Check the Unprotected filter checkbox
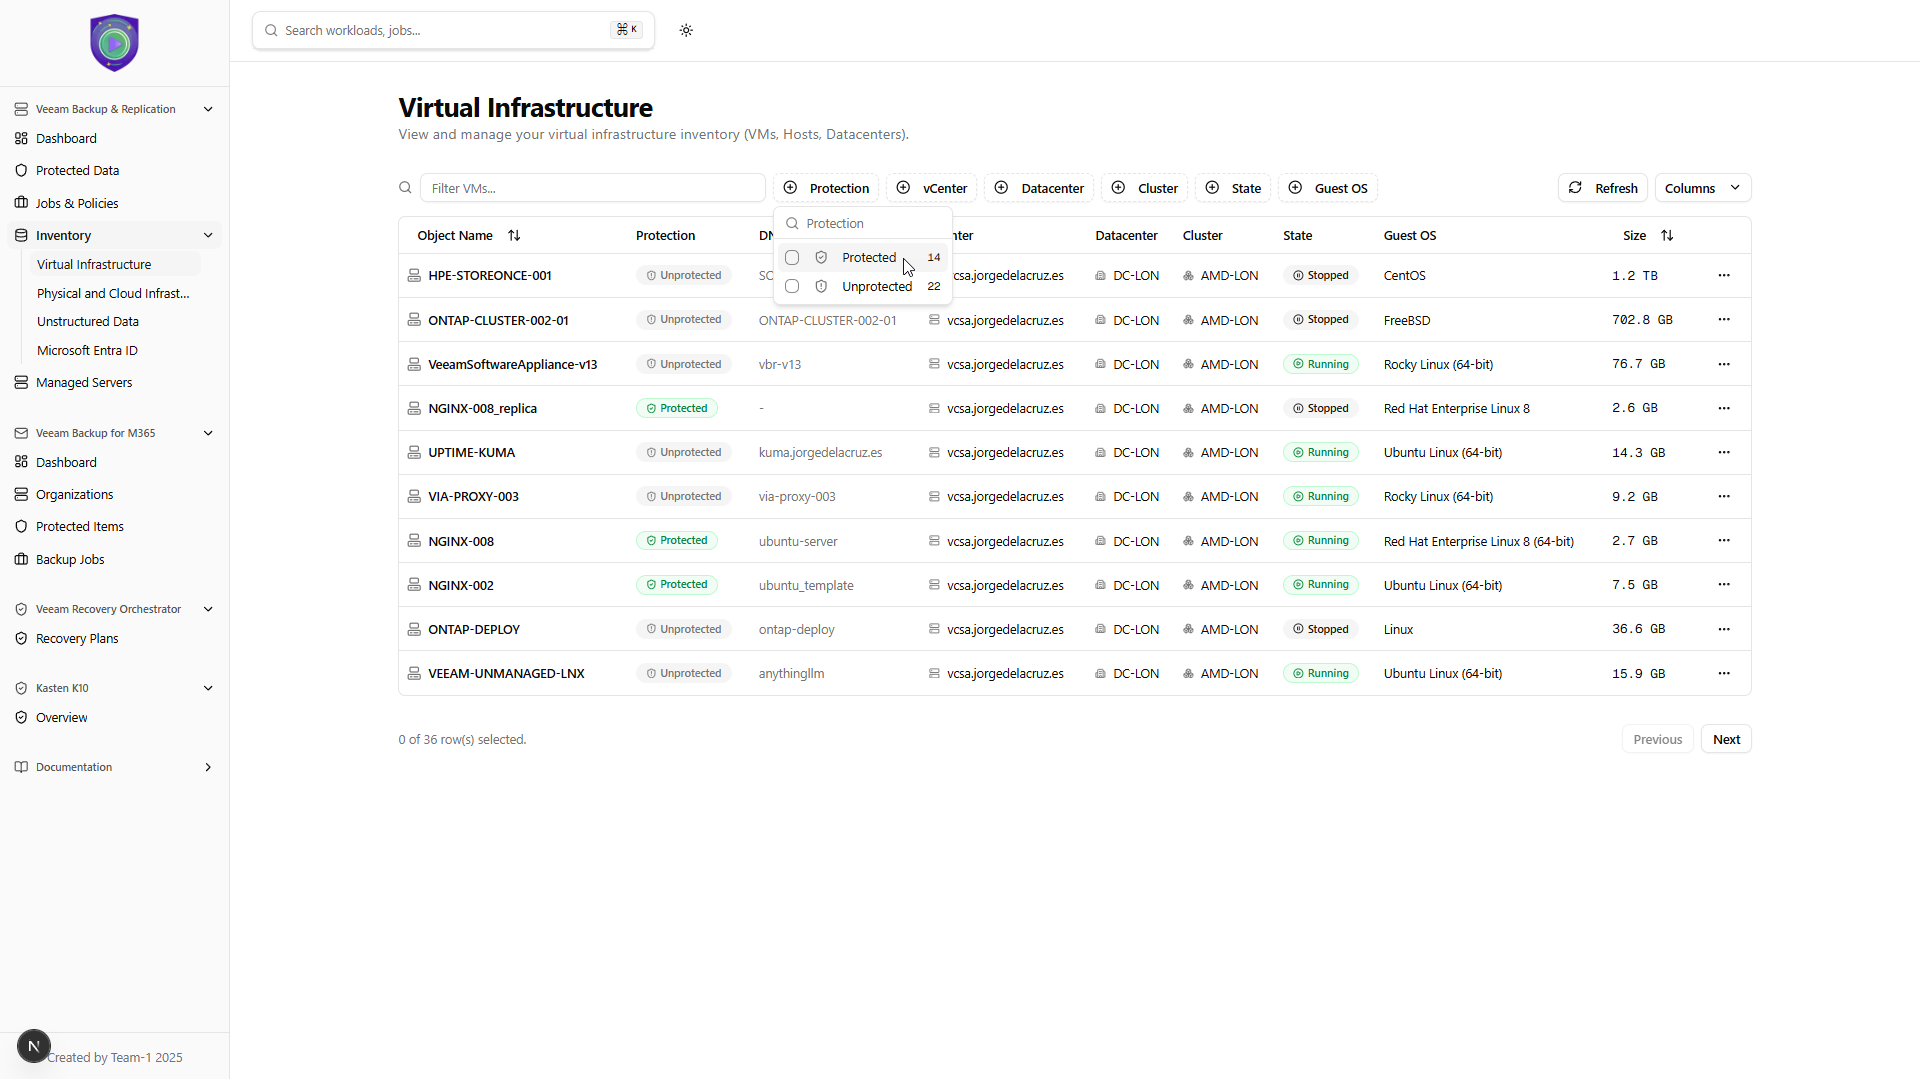The image size is (1920, 1079). coord(792,287)
